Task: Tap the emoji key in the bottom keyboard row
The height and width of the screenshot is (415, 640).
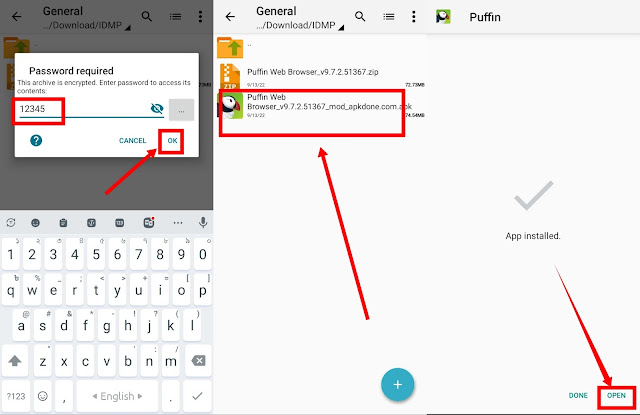Action: pyautogui.click(x=43, y=396)
